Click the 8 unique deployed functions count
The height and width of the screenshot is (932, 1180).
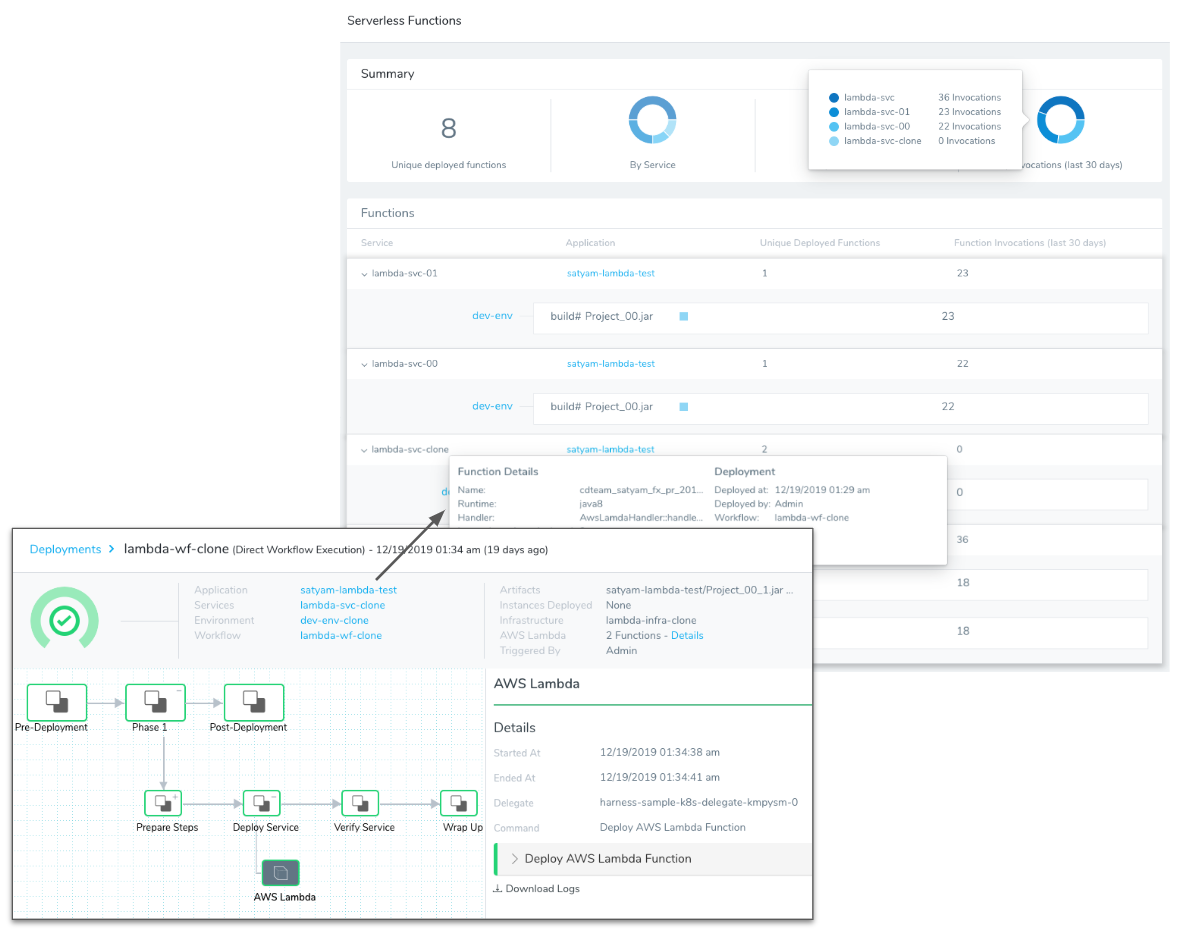(449, 129)
